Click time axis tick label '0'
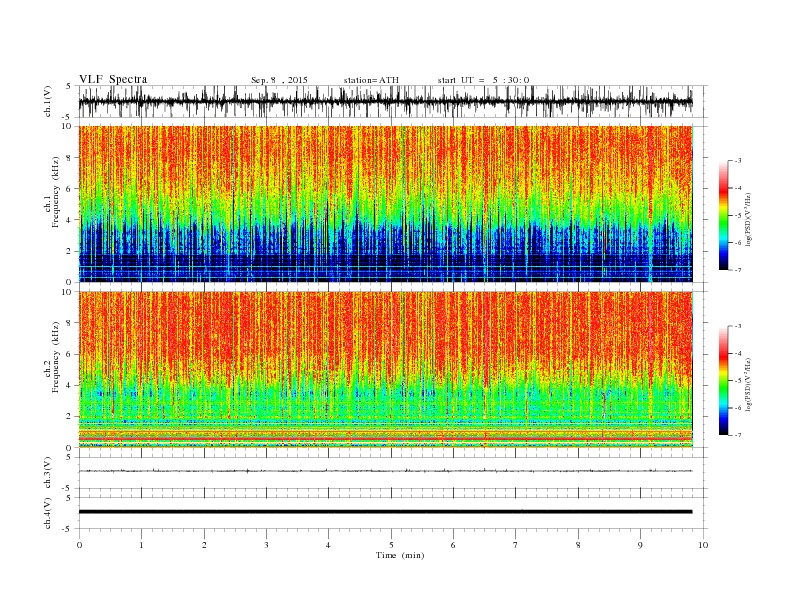 pyautogui.click(x=79, y=545)
